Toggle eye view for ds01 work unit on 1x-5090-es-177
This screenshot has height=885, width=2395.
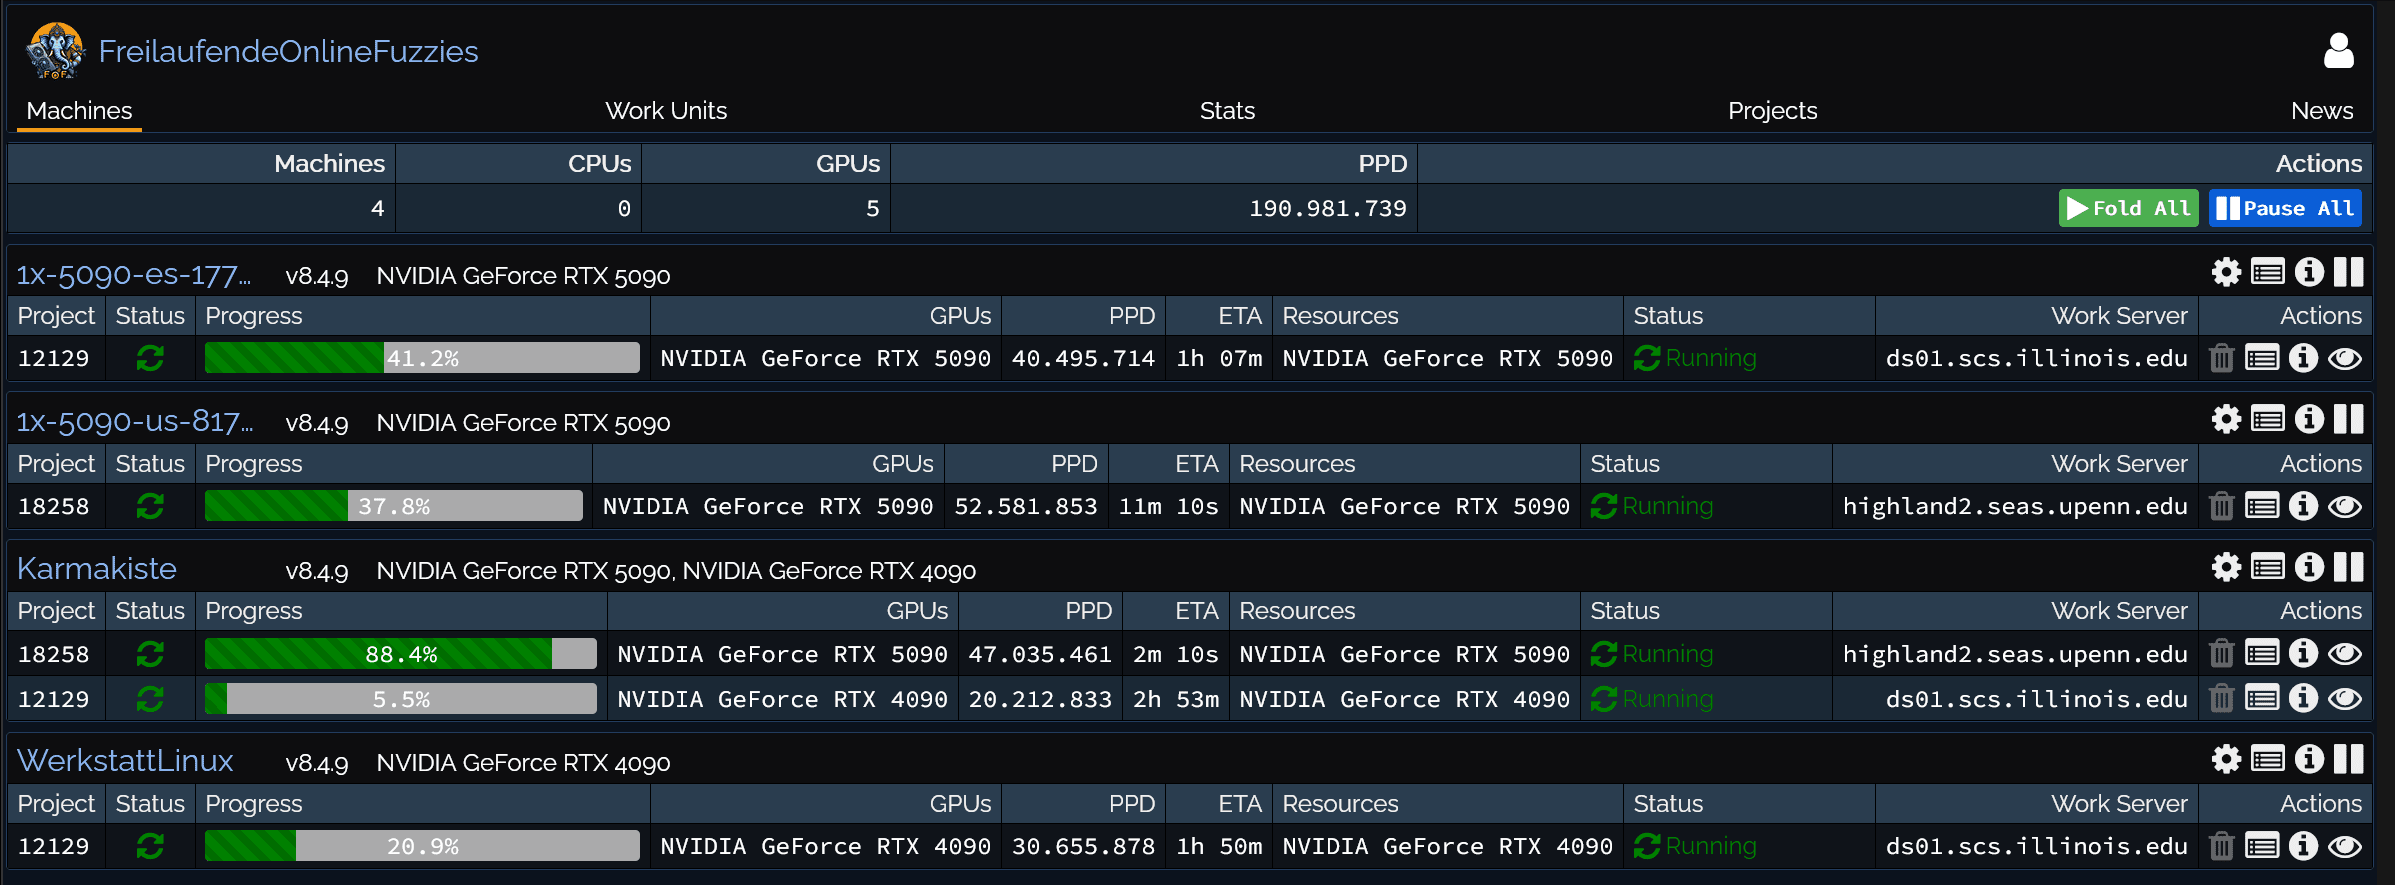click(x=2345, y=358)
